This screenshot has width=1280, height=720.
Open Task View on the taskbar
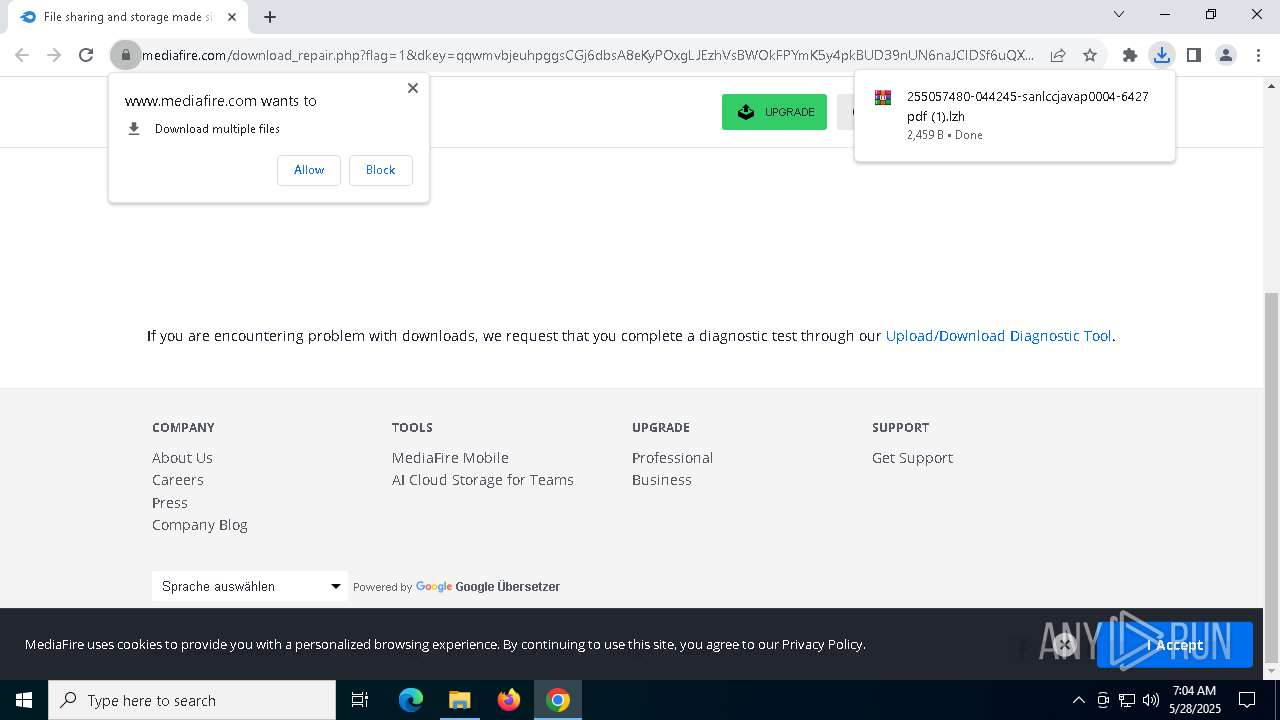tap(360, 700)
